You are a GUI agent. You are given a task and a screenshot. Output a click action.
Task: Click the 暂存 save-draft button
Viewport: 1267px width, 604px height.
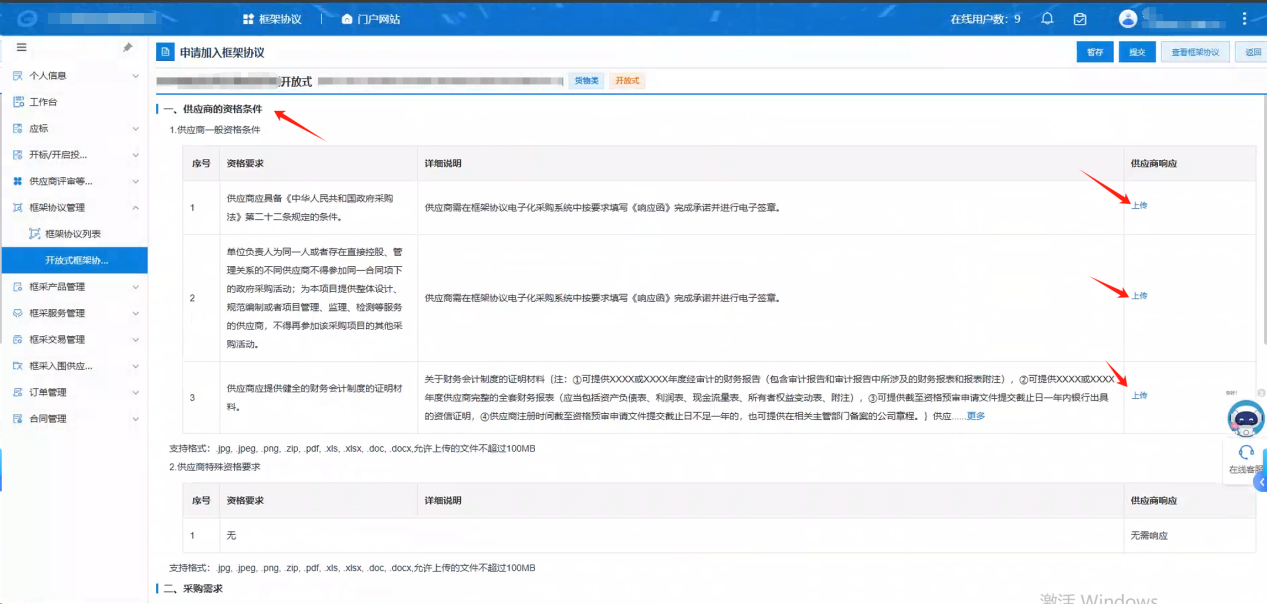1095,52
